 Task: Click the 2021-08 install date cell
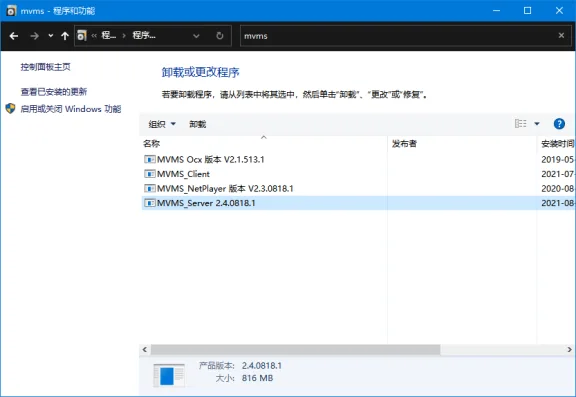pyautogui.click(x=557, y=203)
